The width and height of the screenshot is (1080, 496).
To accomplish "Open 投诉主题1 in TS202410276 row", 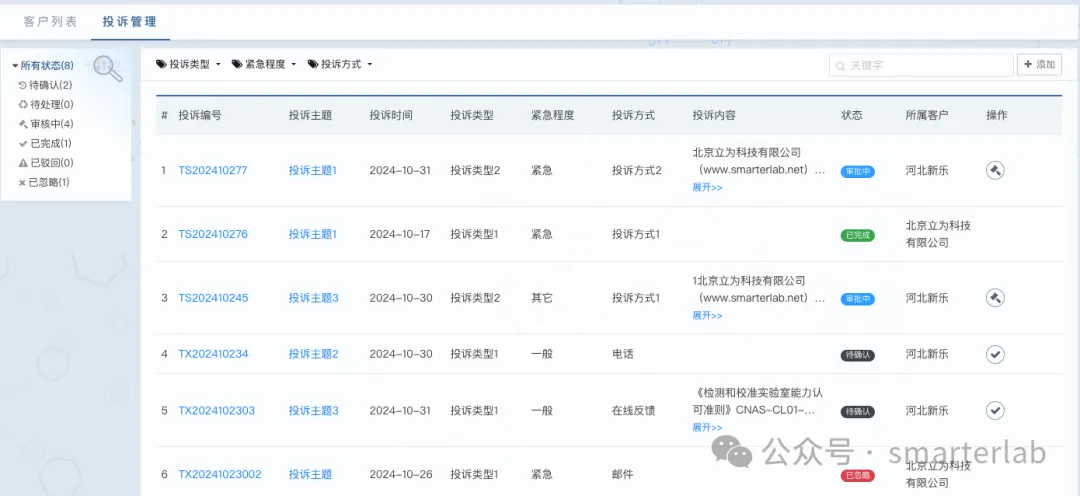I will click(x=313, y=234).
